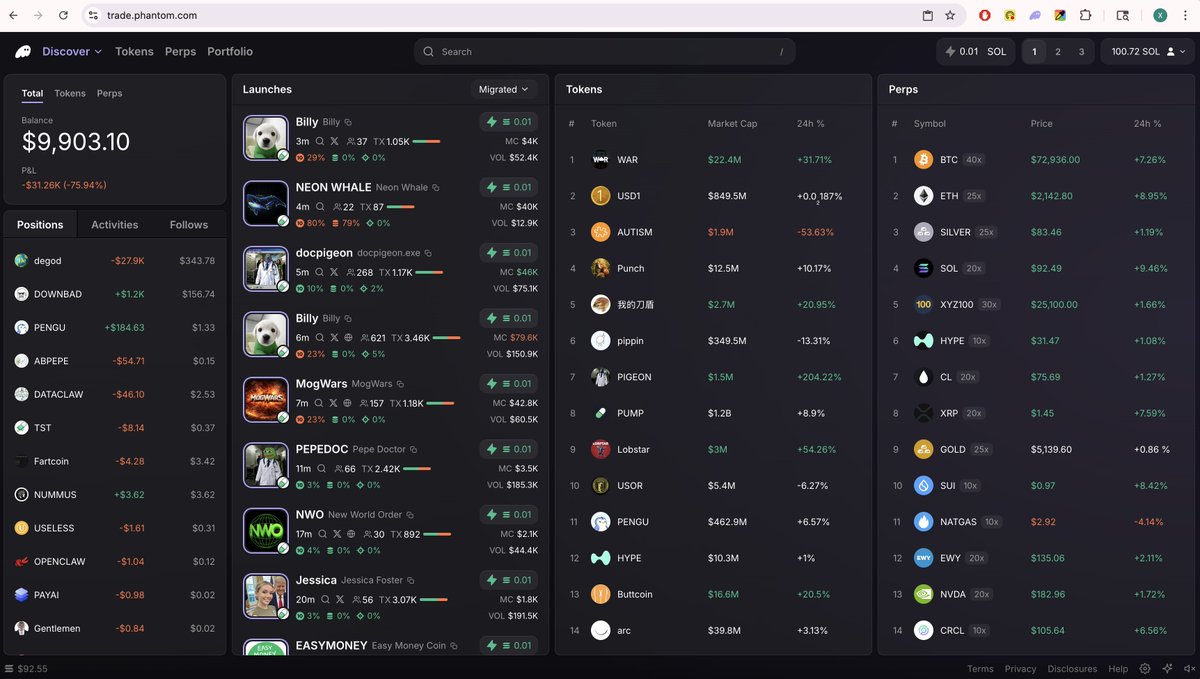The width and height of the screenshot is (1200, 679).
Task: Click the red adblocker extension icon
Action: [985, 16]
